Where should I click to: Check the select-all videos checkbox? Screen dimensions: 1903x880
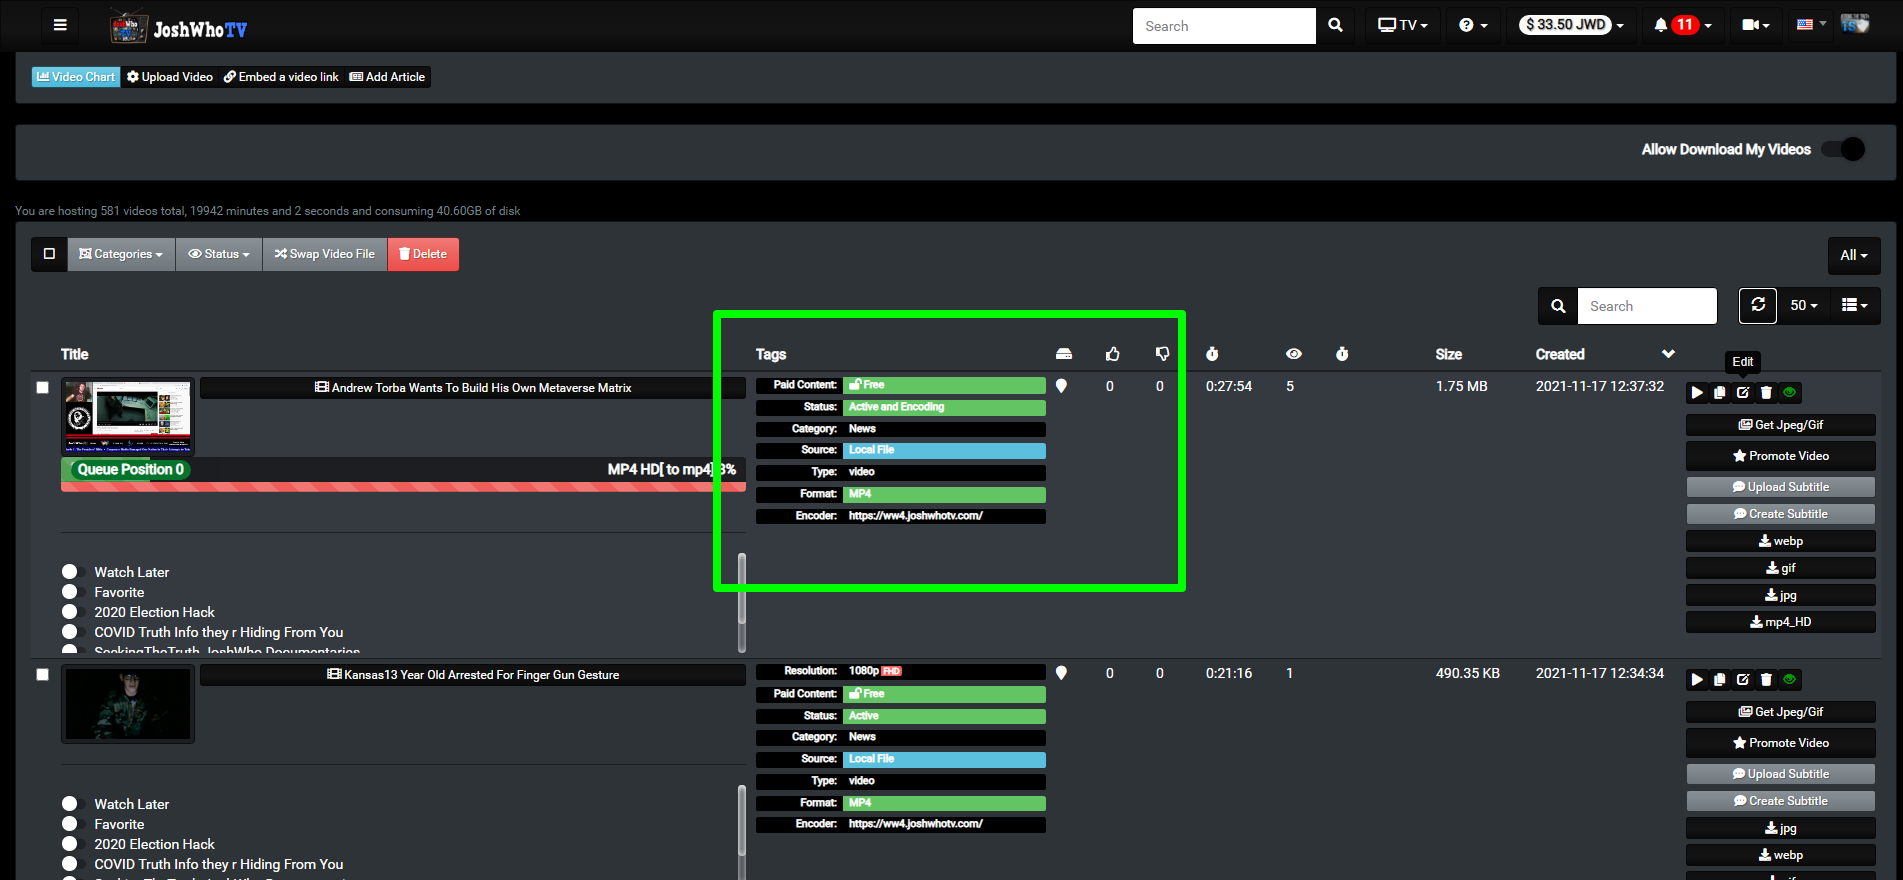49,254
